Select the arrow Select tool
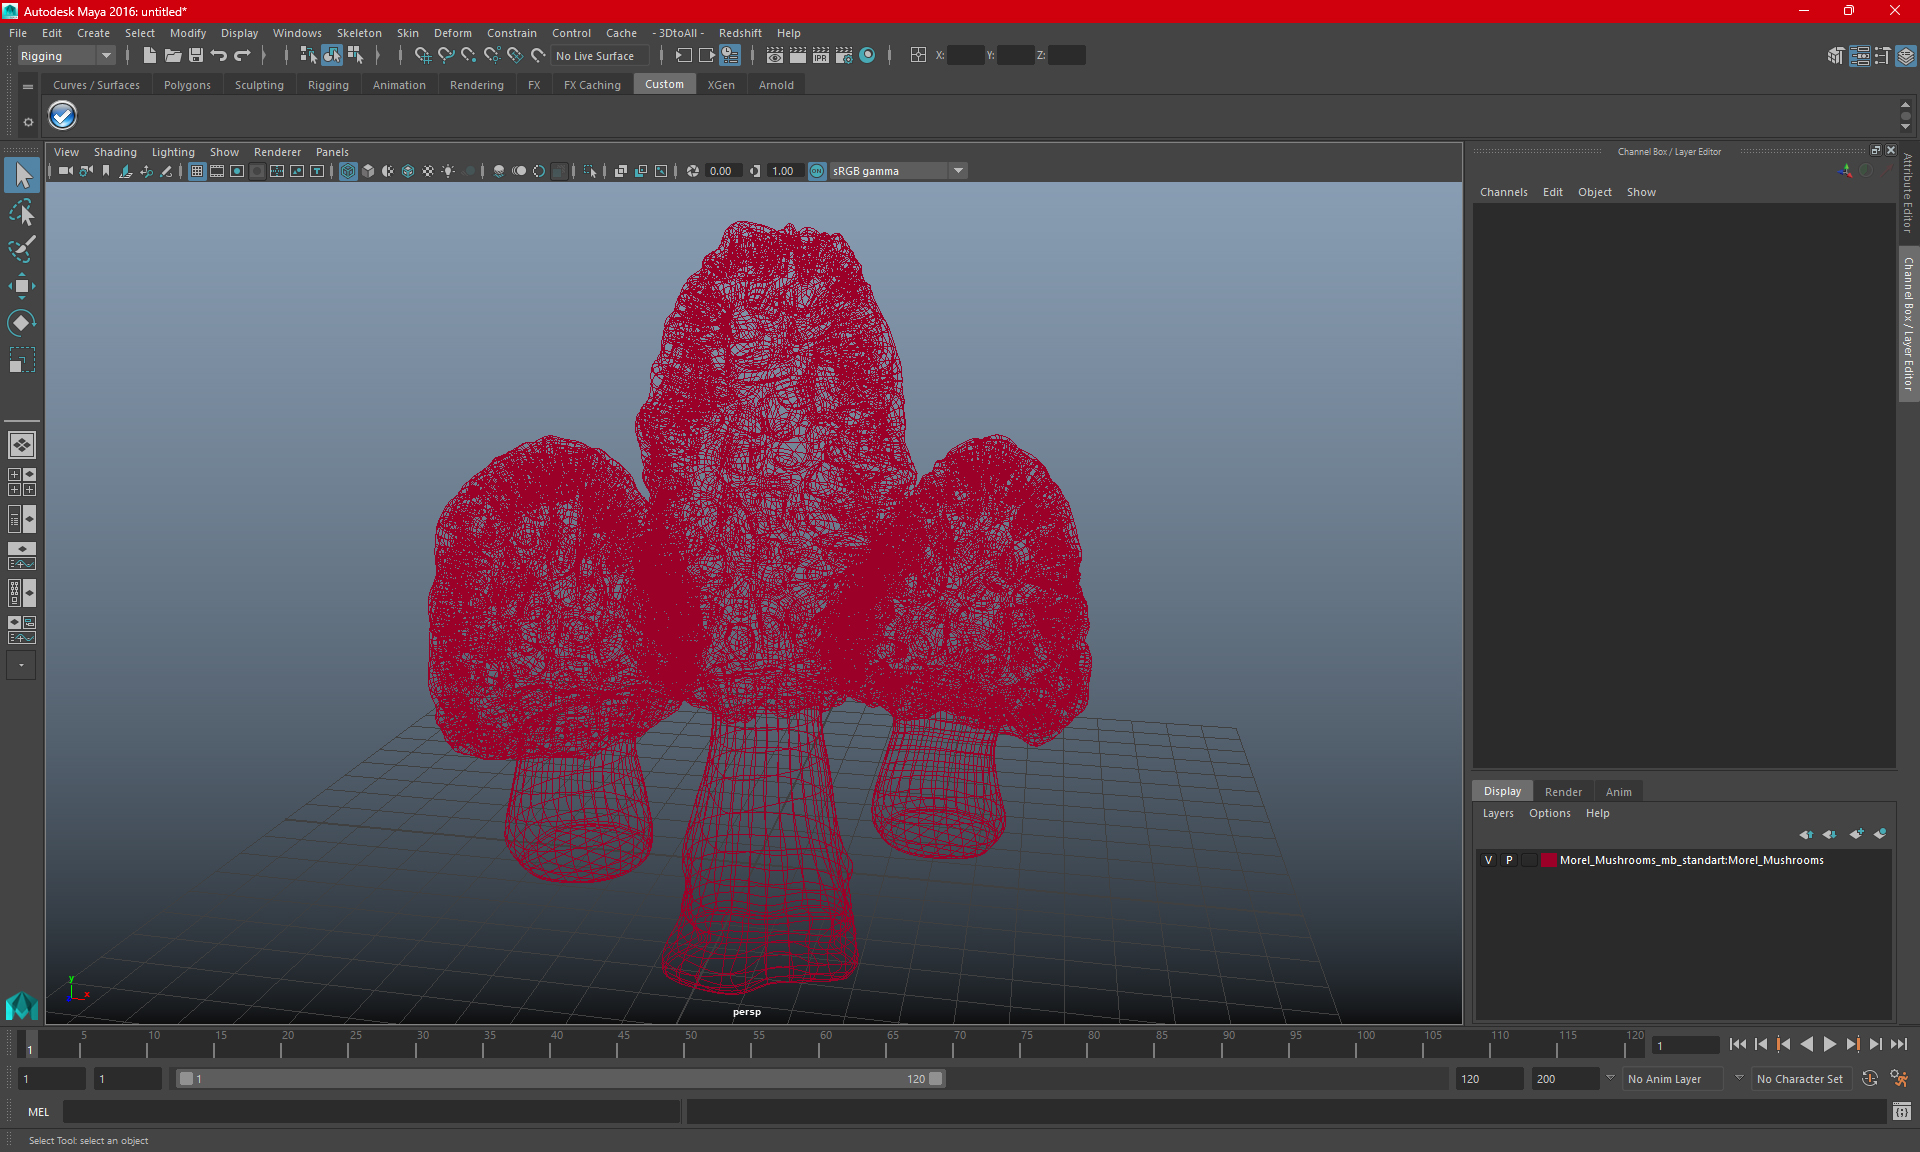This screenshot has height=1152, width=1920. 22,175
